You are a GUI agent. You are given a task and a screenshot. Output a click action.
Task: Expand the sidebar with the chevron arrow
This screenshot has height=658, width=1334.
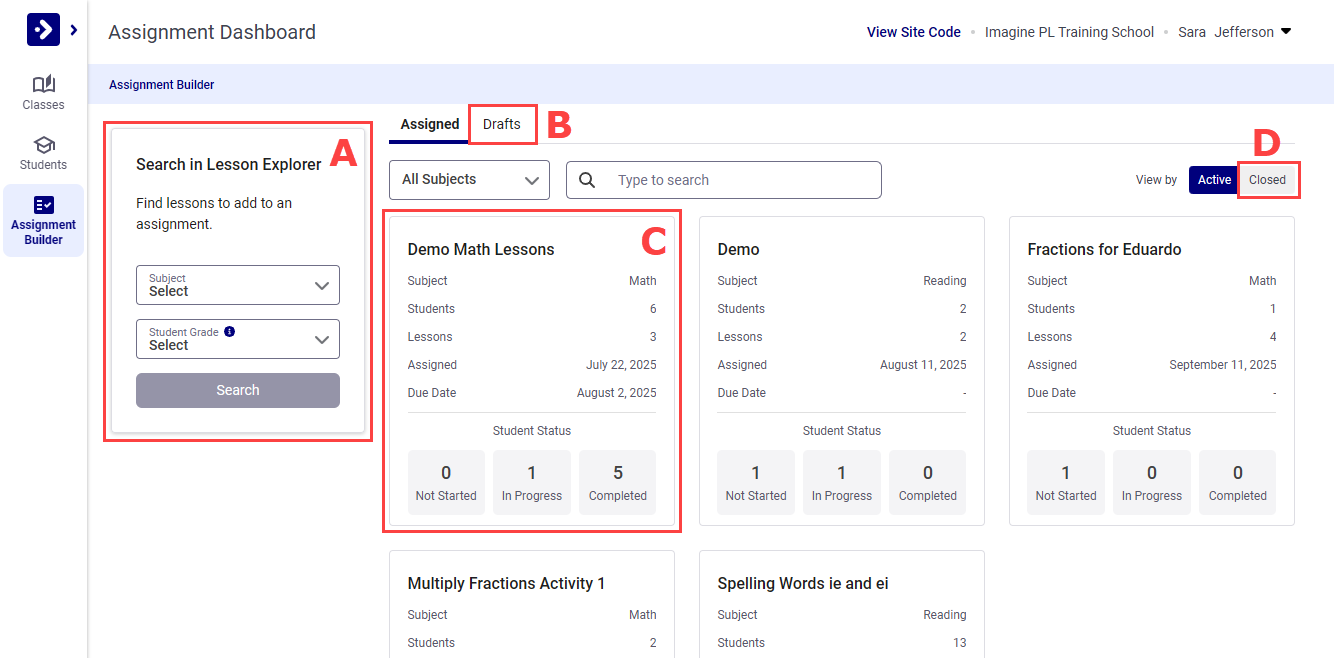click(74, 30)
